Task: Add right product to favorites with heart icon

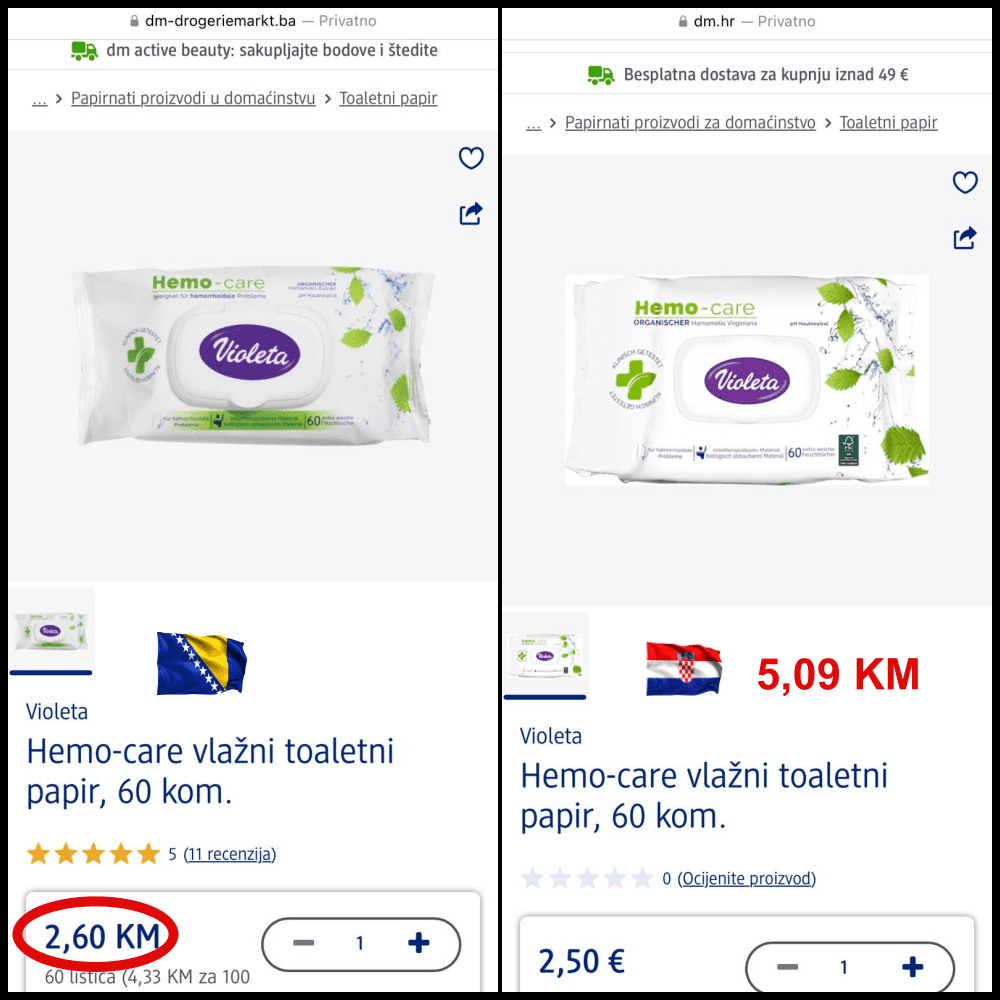Action: (964, 182)
